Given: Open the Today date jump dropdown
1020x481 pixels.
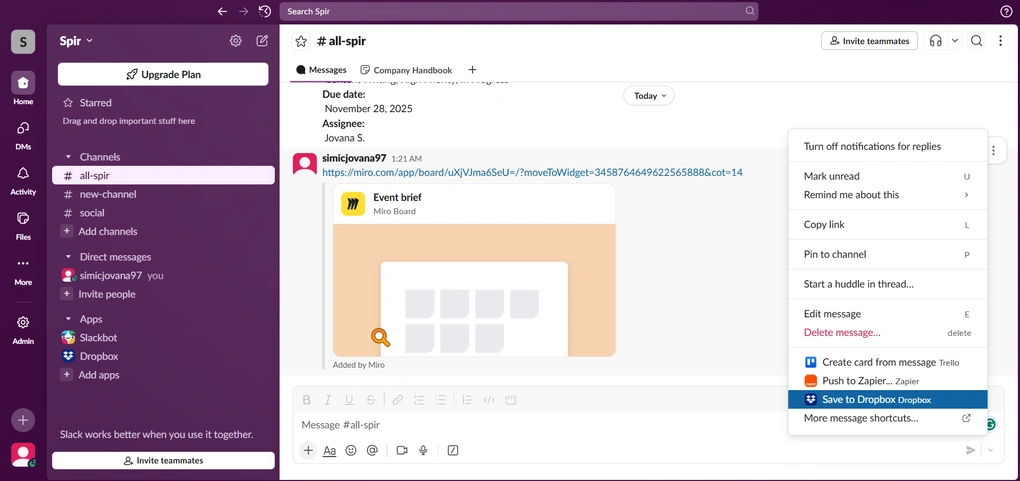Looking at the screenshot, I should click(649, 96).
